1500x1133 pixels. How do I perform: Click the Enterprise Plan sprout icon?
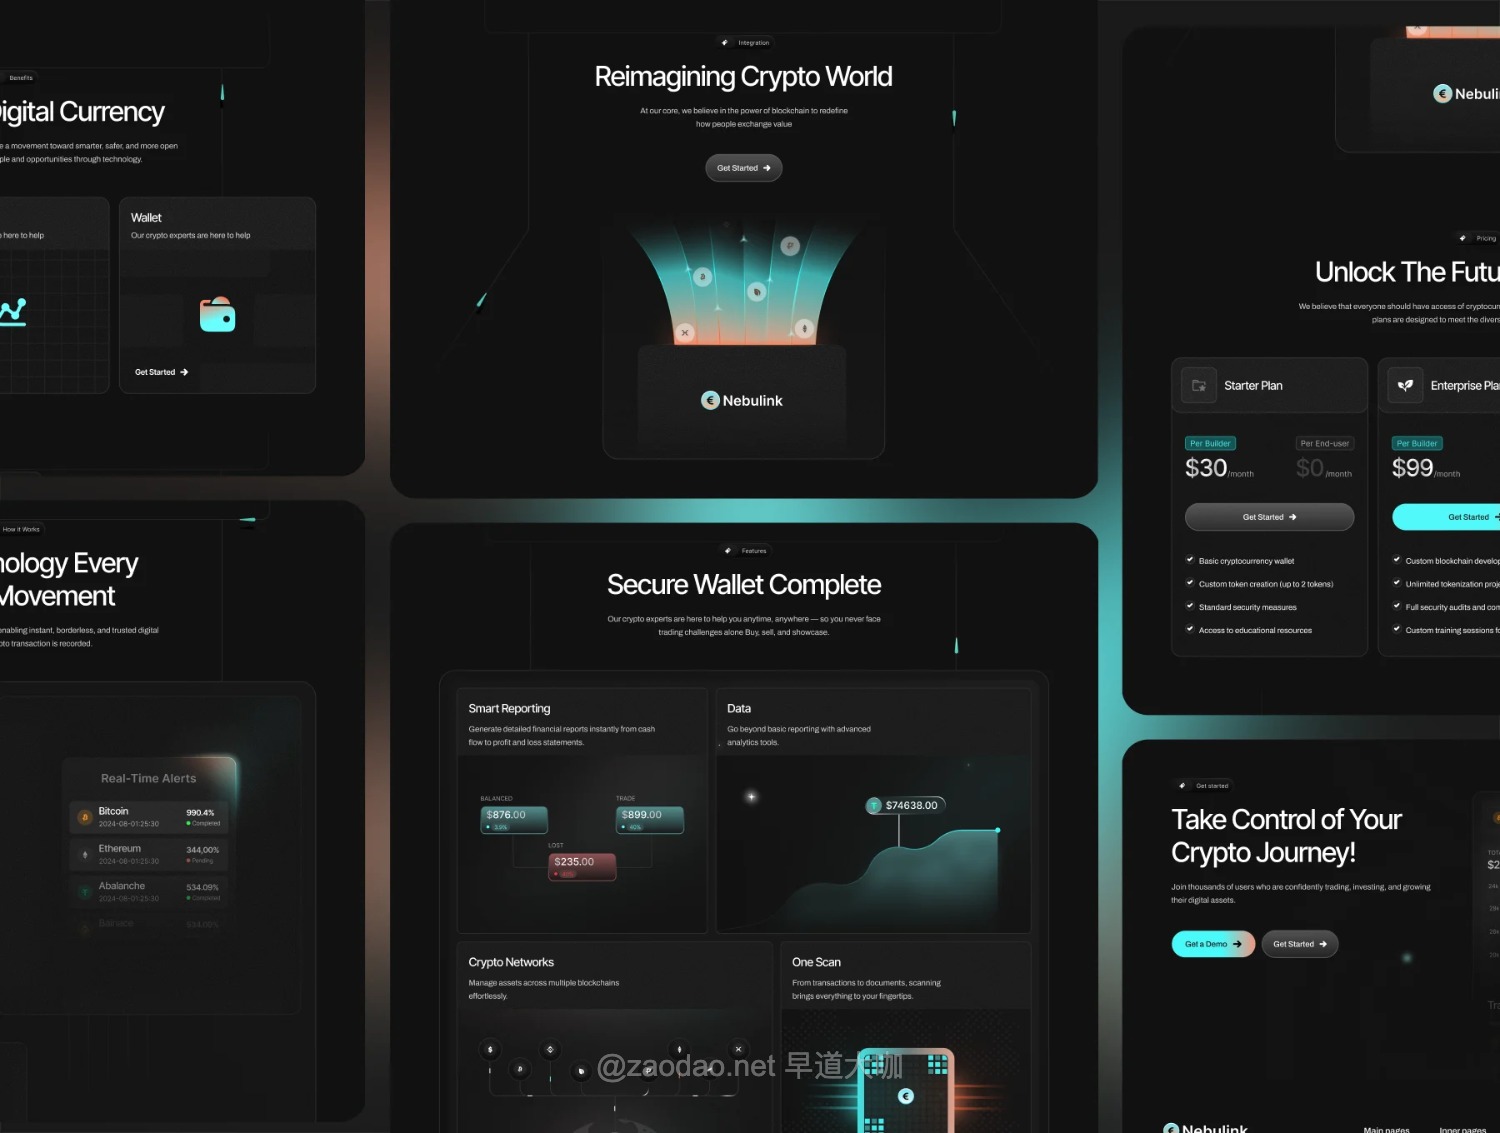point(1405,385)
